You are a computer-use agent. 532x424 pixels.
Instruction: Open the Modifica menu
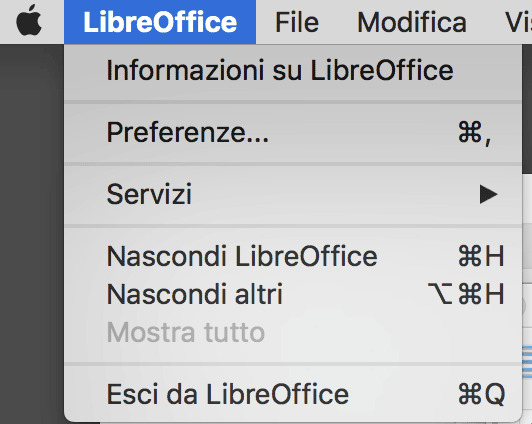tap(412, 22)
